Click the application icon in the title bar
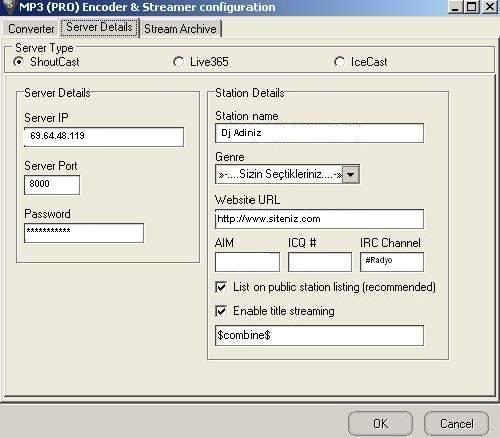This screenshot has width=500, height=438. click(x=10, y=6)
